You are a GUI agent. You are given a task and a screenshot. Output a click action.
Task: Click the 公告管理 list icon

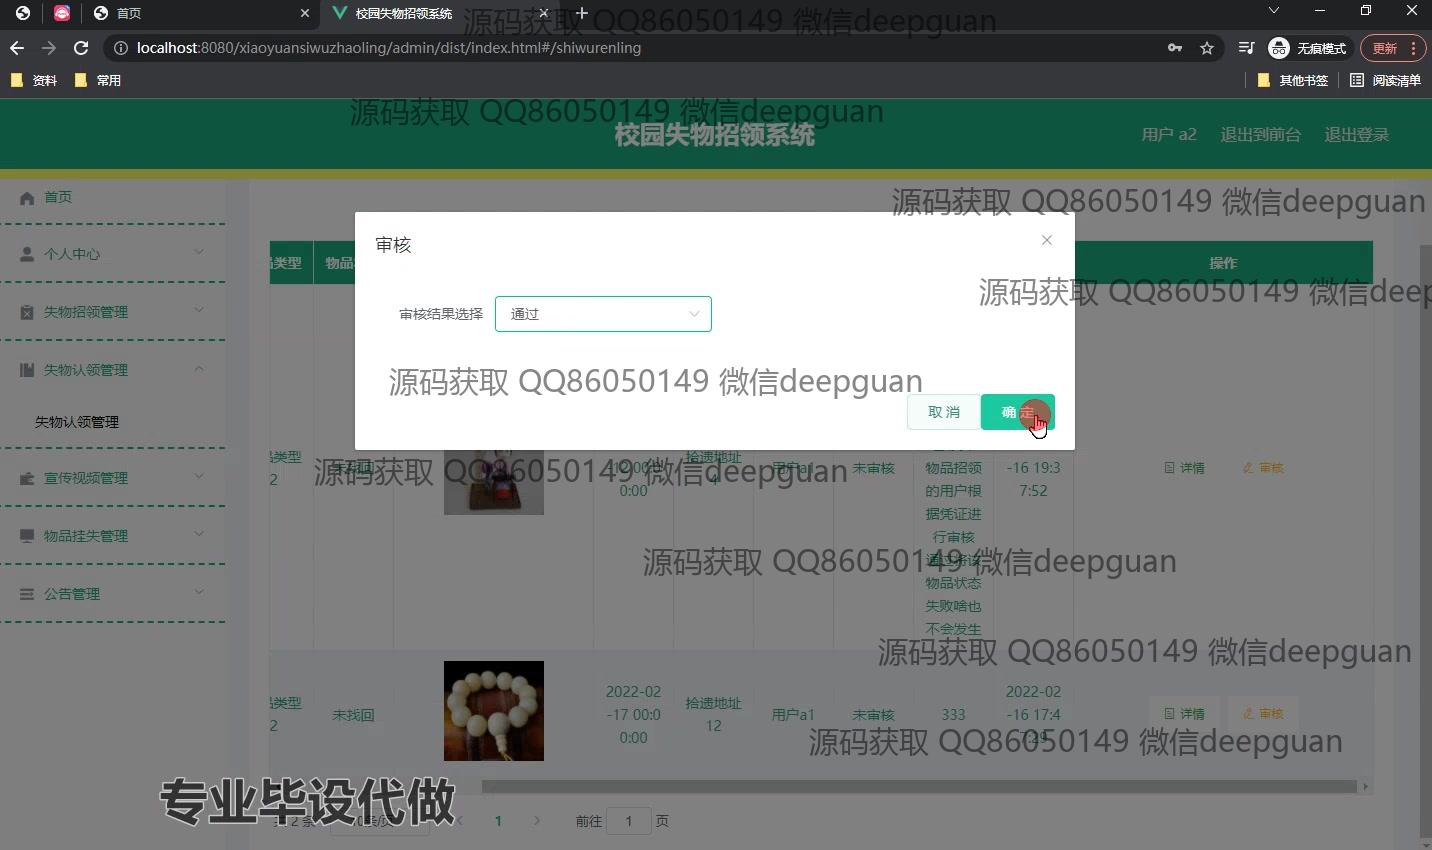pyautogui.click(x=25, y=593)
